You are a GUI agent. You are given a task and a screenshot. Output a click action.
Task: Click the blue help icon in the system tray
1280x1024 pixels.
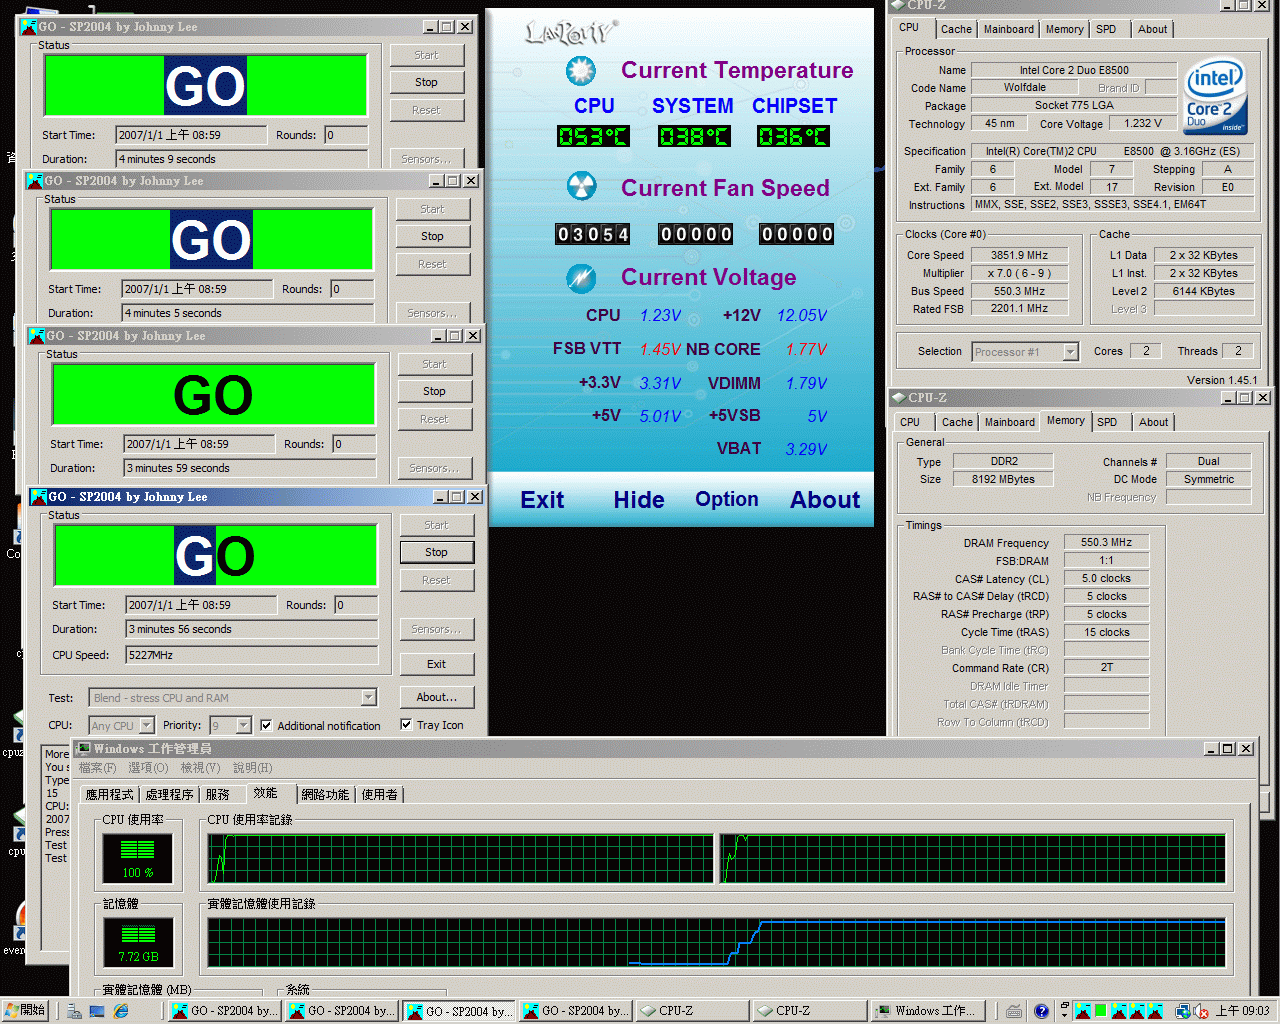[1041, 1011]
